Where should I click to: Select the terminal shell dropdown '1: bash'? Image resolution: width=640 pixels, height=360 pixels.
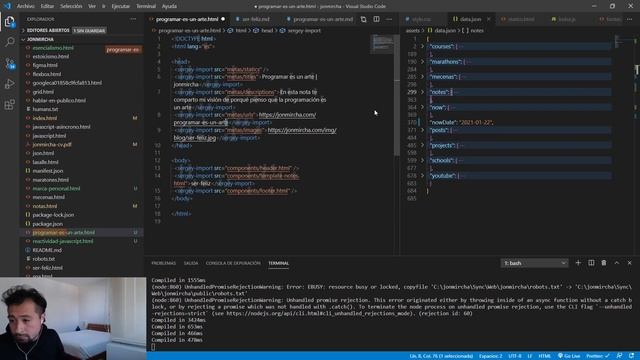[x=534, y=263]
